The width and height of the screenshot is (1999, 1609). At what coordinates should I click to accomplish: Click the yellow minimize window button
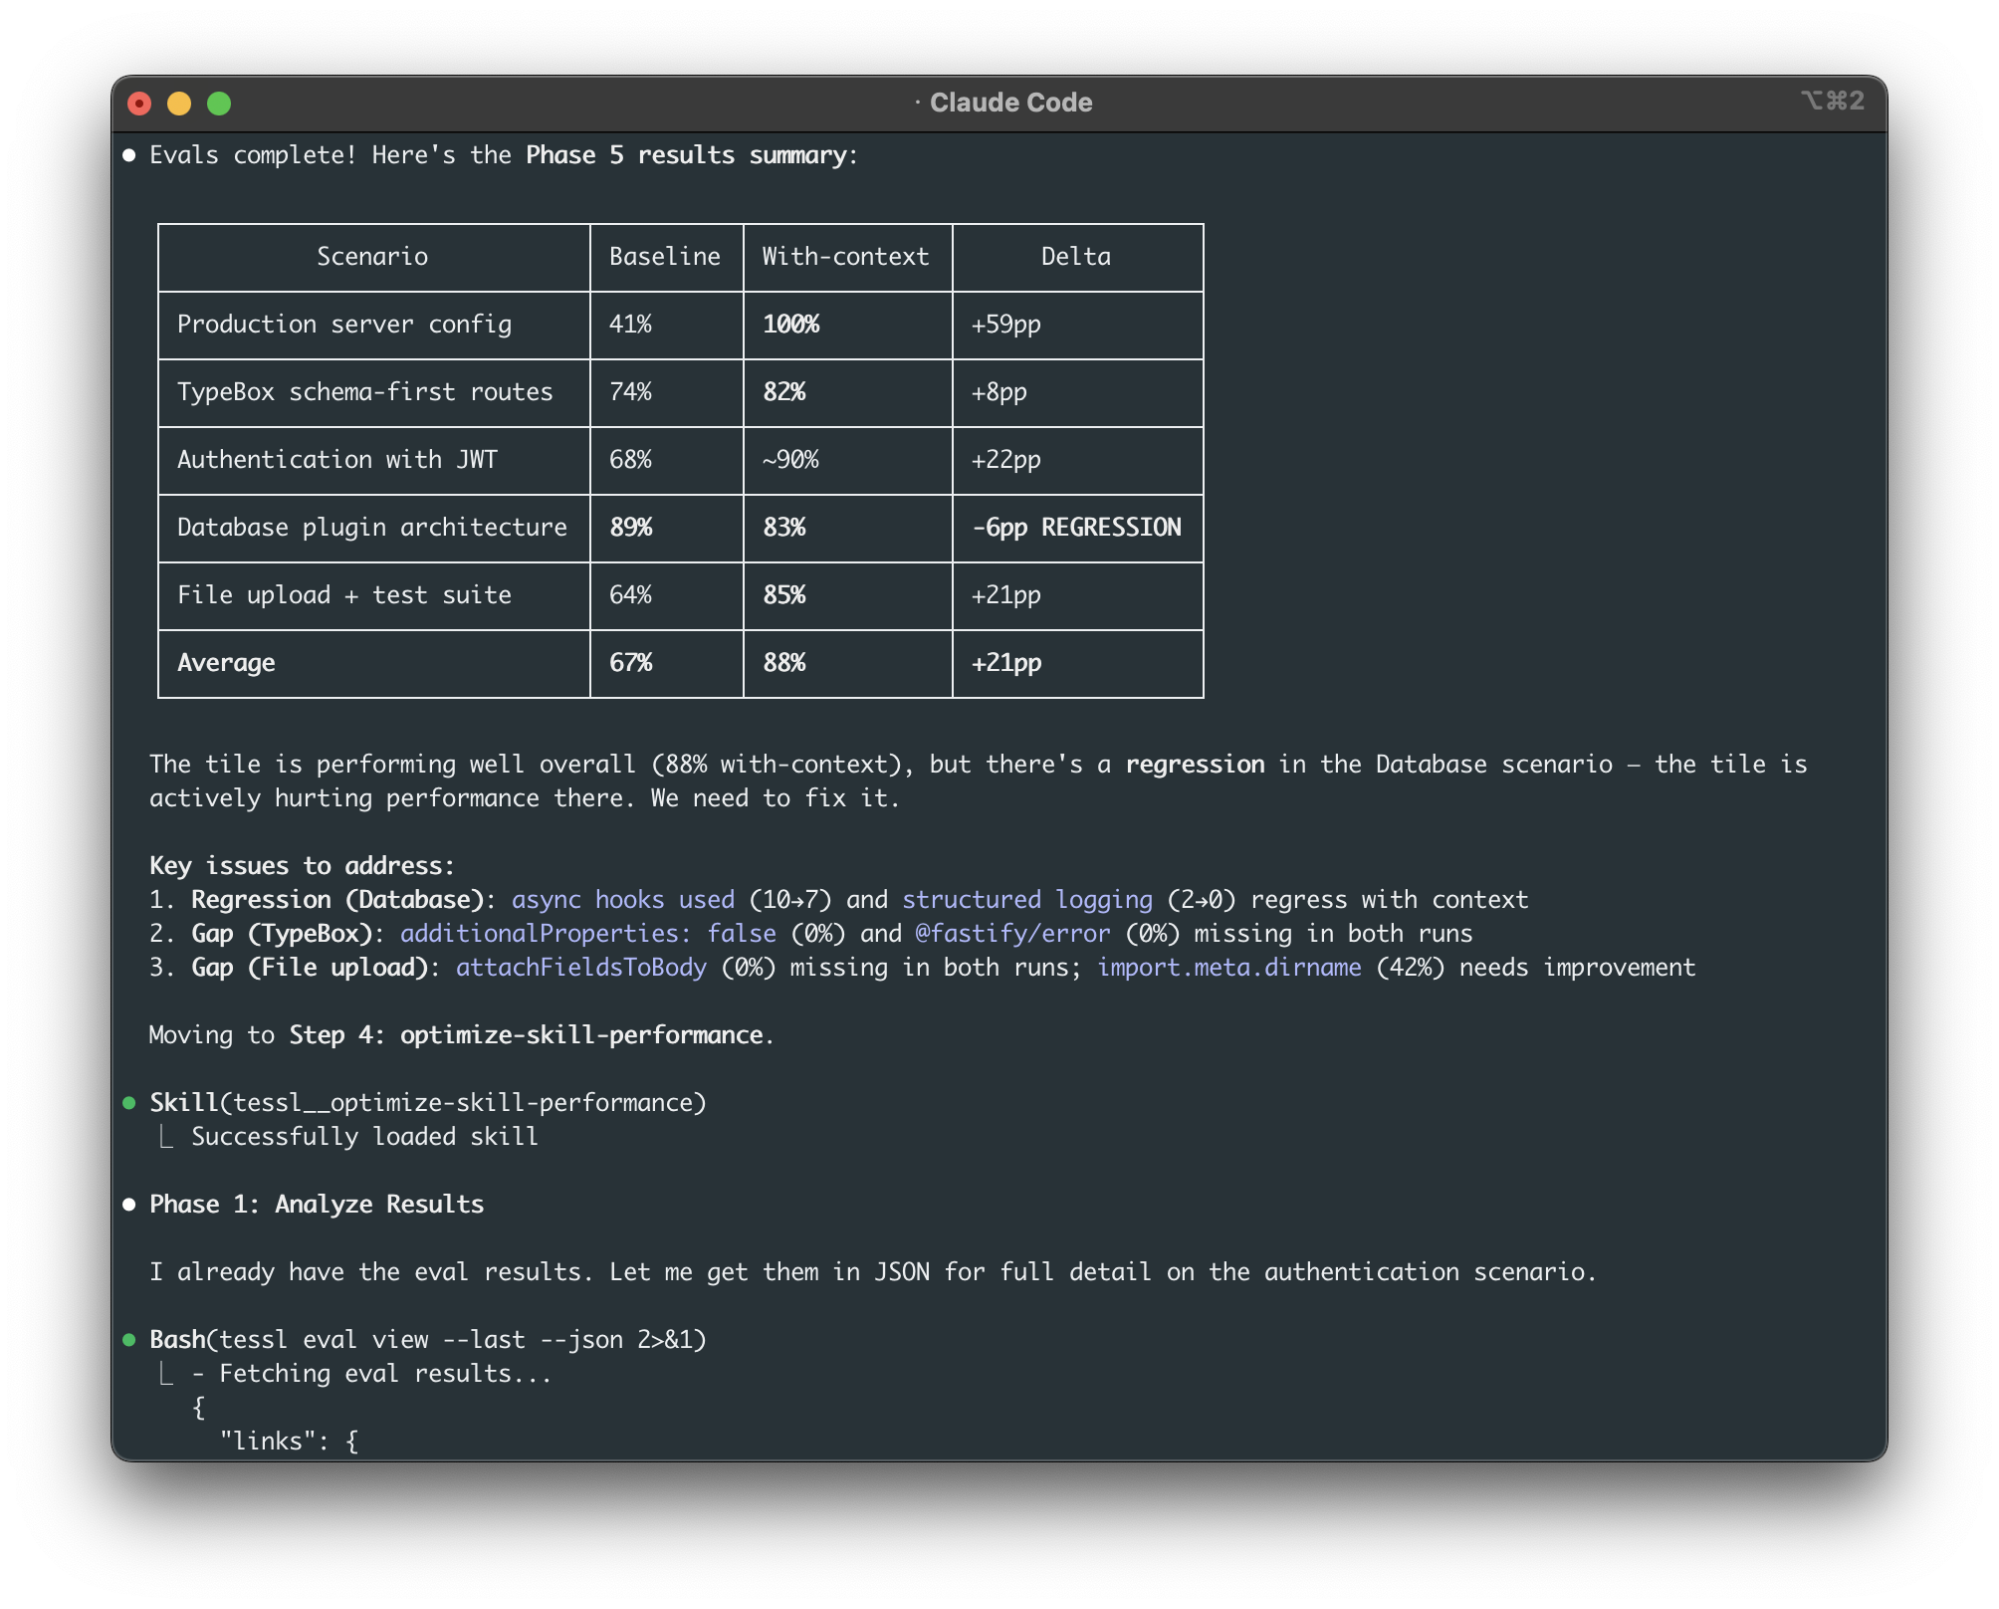pyautogui.click(x=179, y=103)
